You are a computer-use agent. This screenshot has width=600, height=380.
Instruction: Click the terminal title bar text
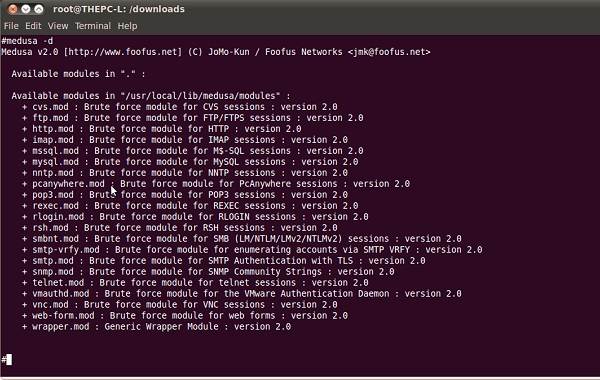point(119,9)
